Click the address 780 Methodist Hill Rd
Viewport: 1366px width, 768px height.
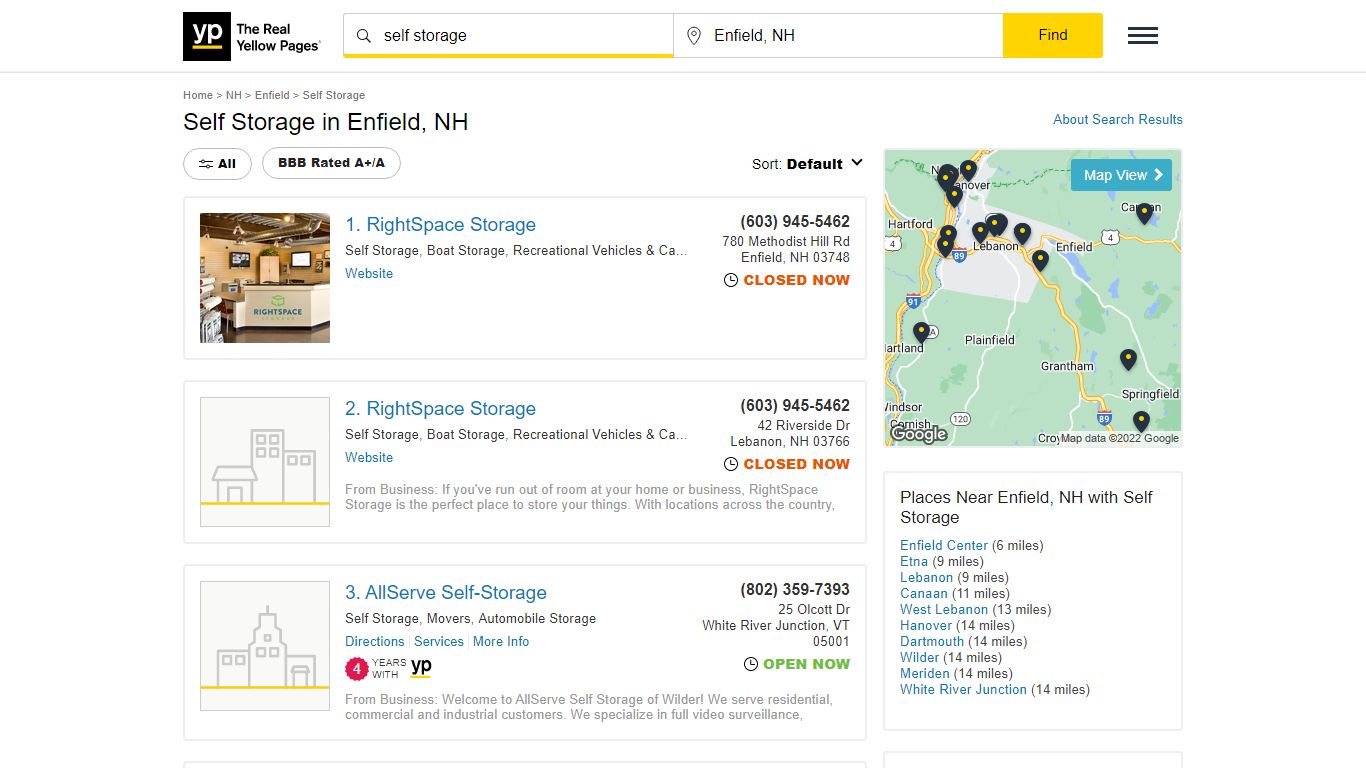click(786, 241)
